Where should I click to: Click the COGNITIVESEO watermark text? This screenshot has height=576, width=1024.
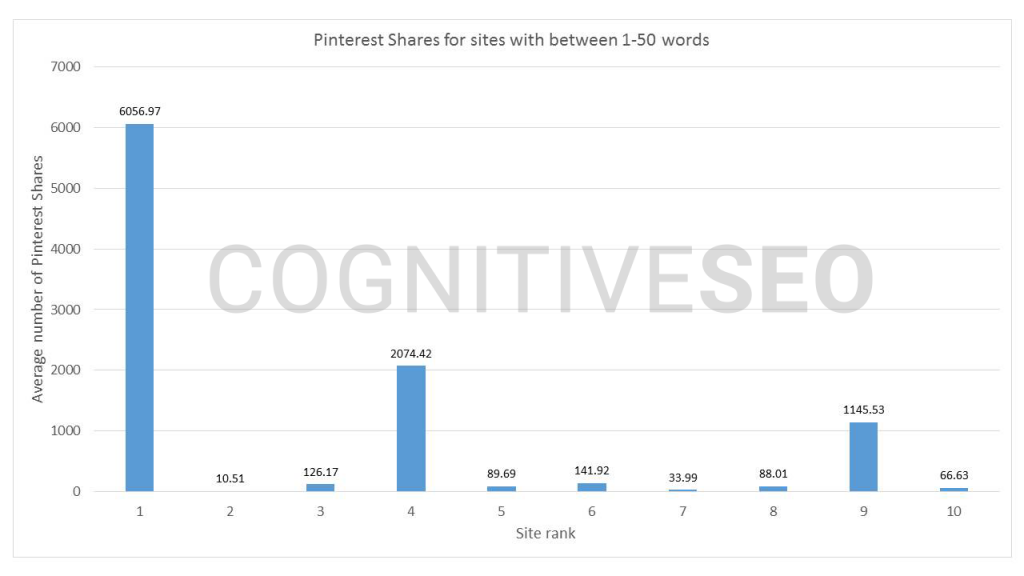point(541,279)
